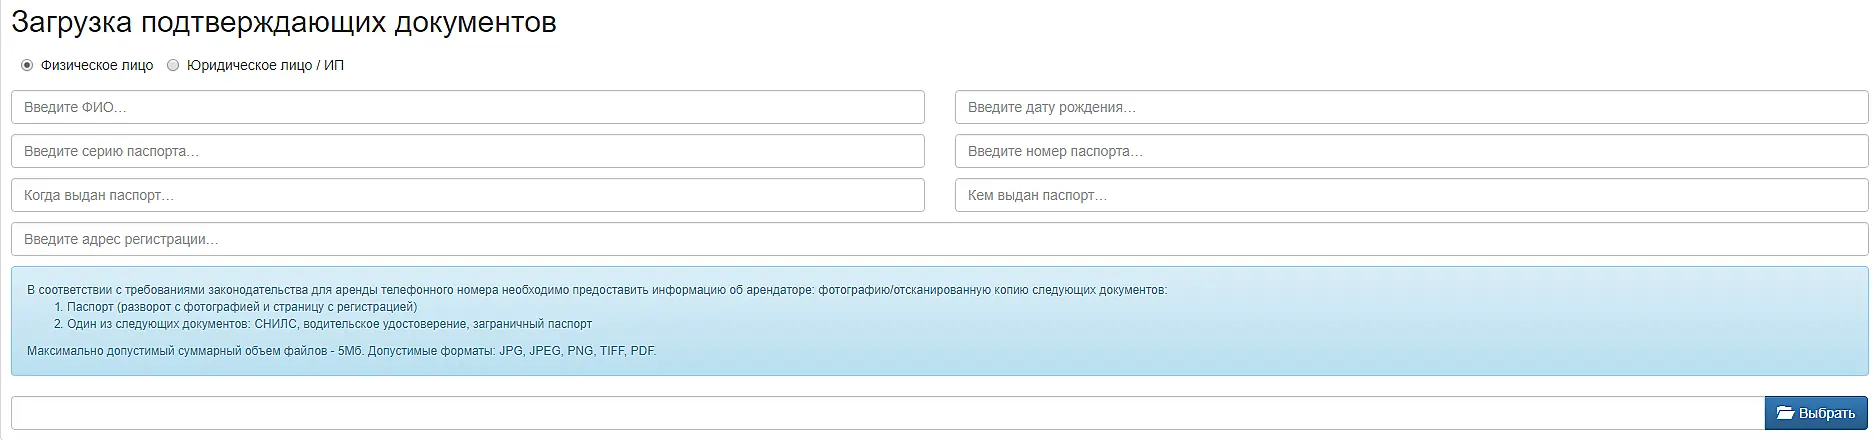Select the Физическое лицо radio button
Screen dimensions: 1874x440
point(27,65)
